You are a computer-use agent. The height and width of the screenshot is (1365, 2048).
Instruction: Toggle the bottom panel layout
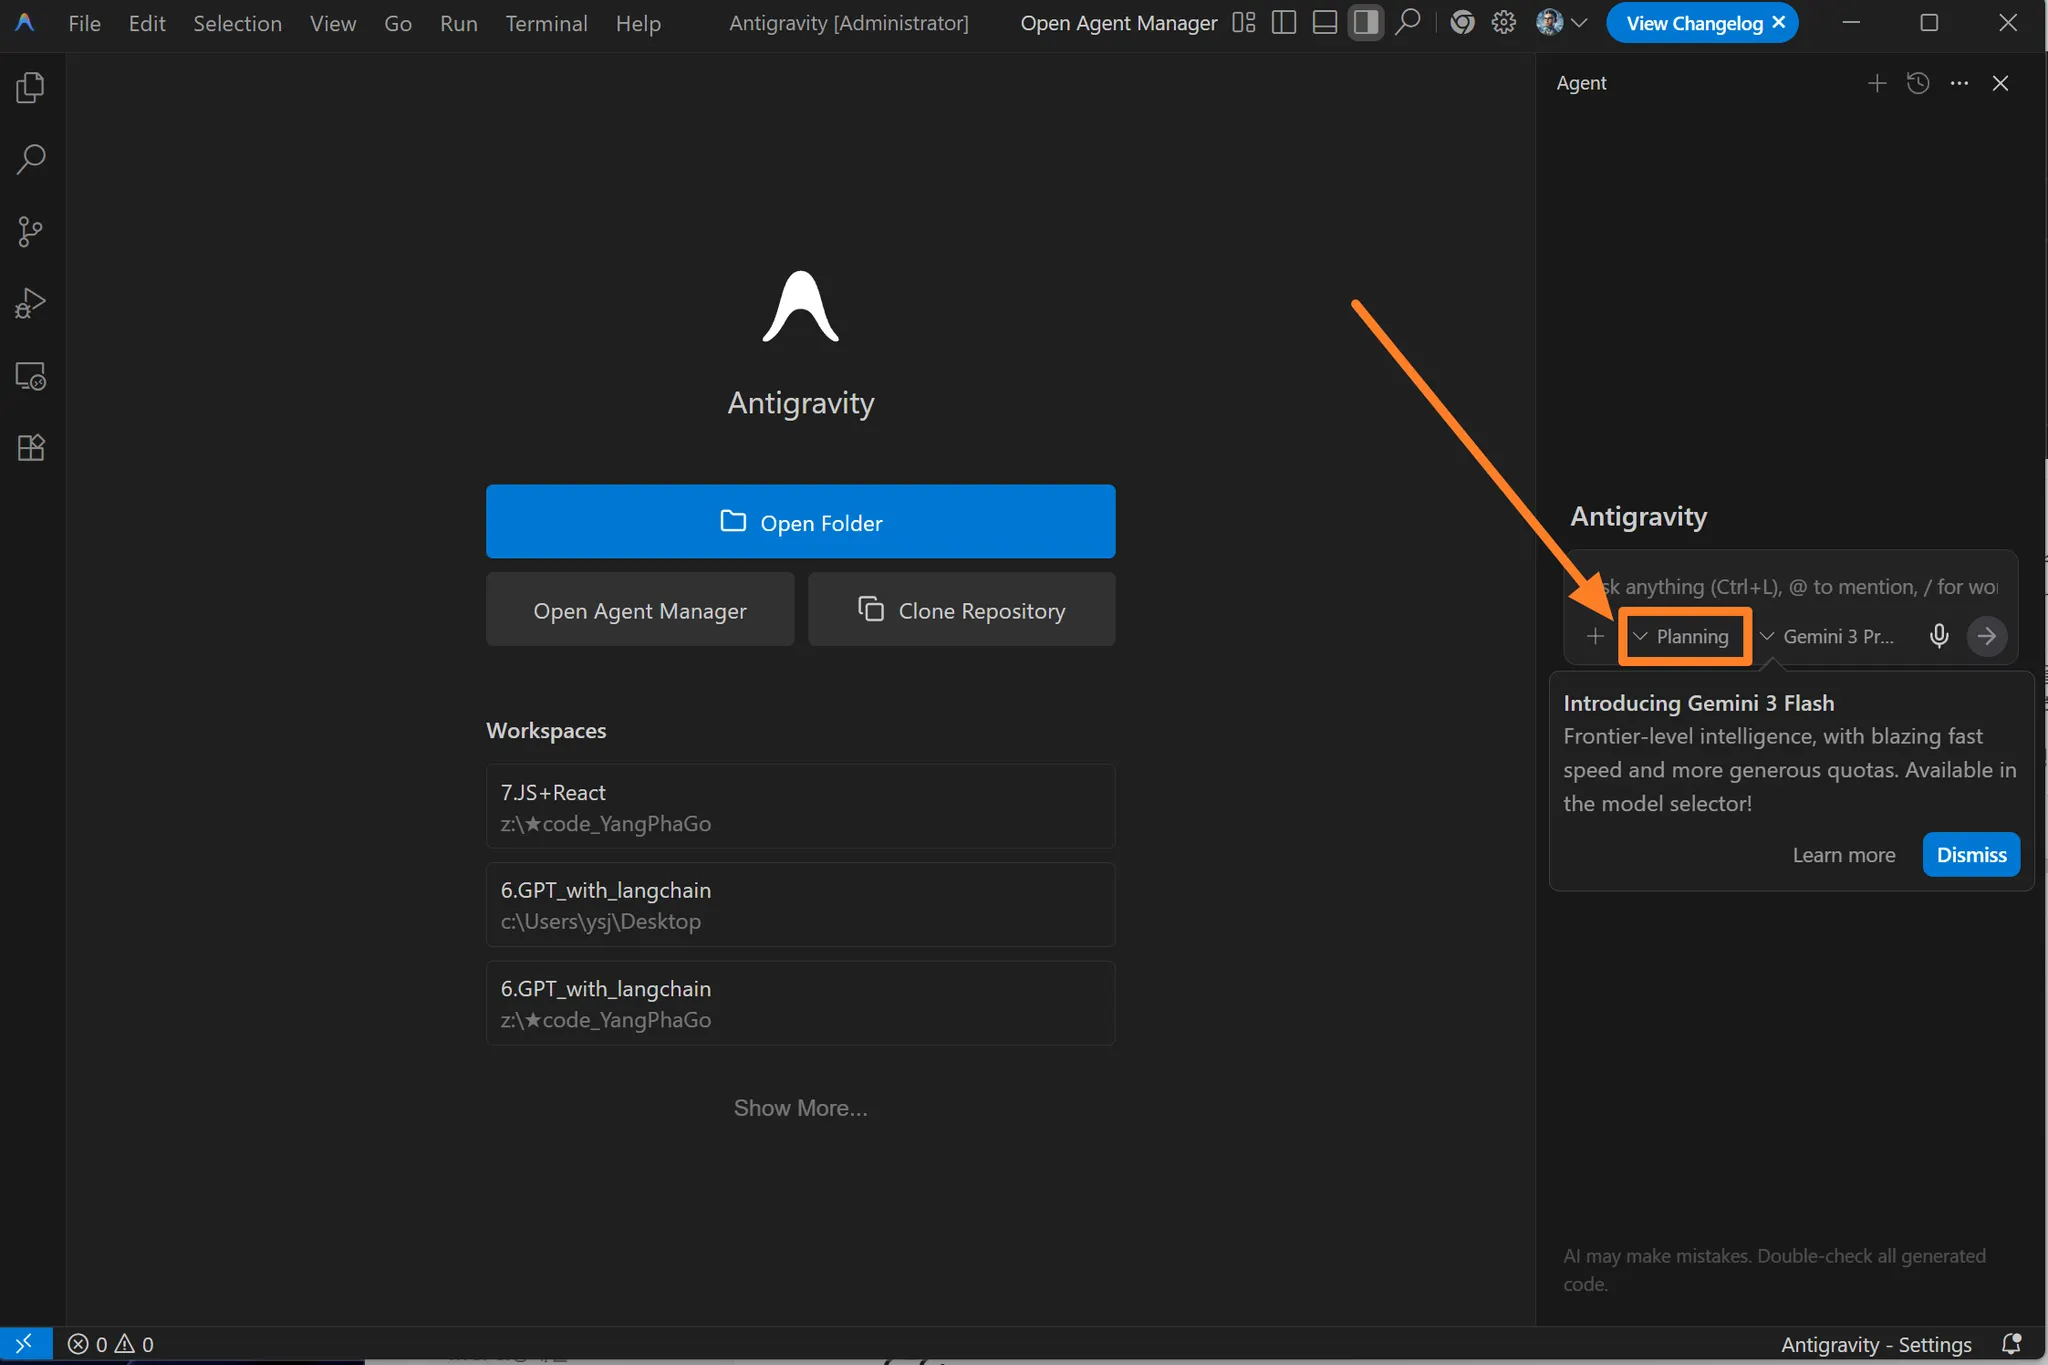click(x=1325, y=22)
